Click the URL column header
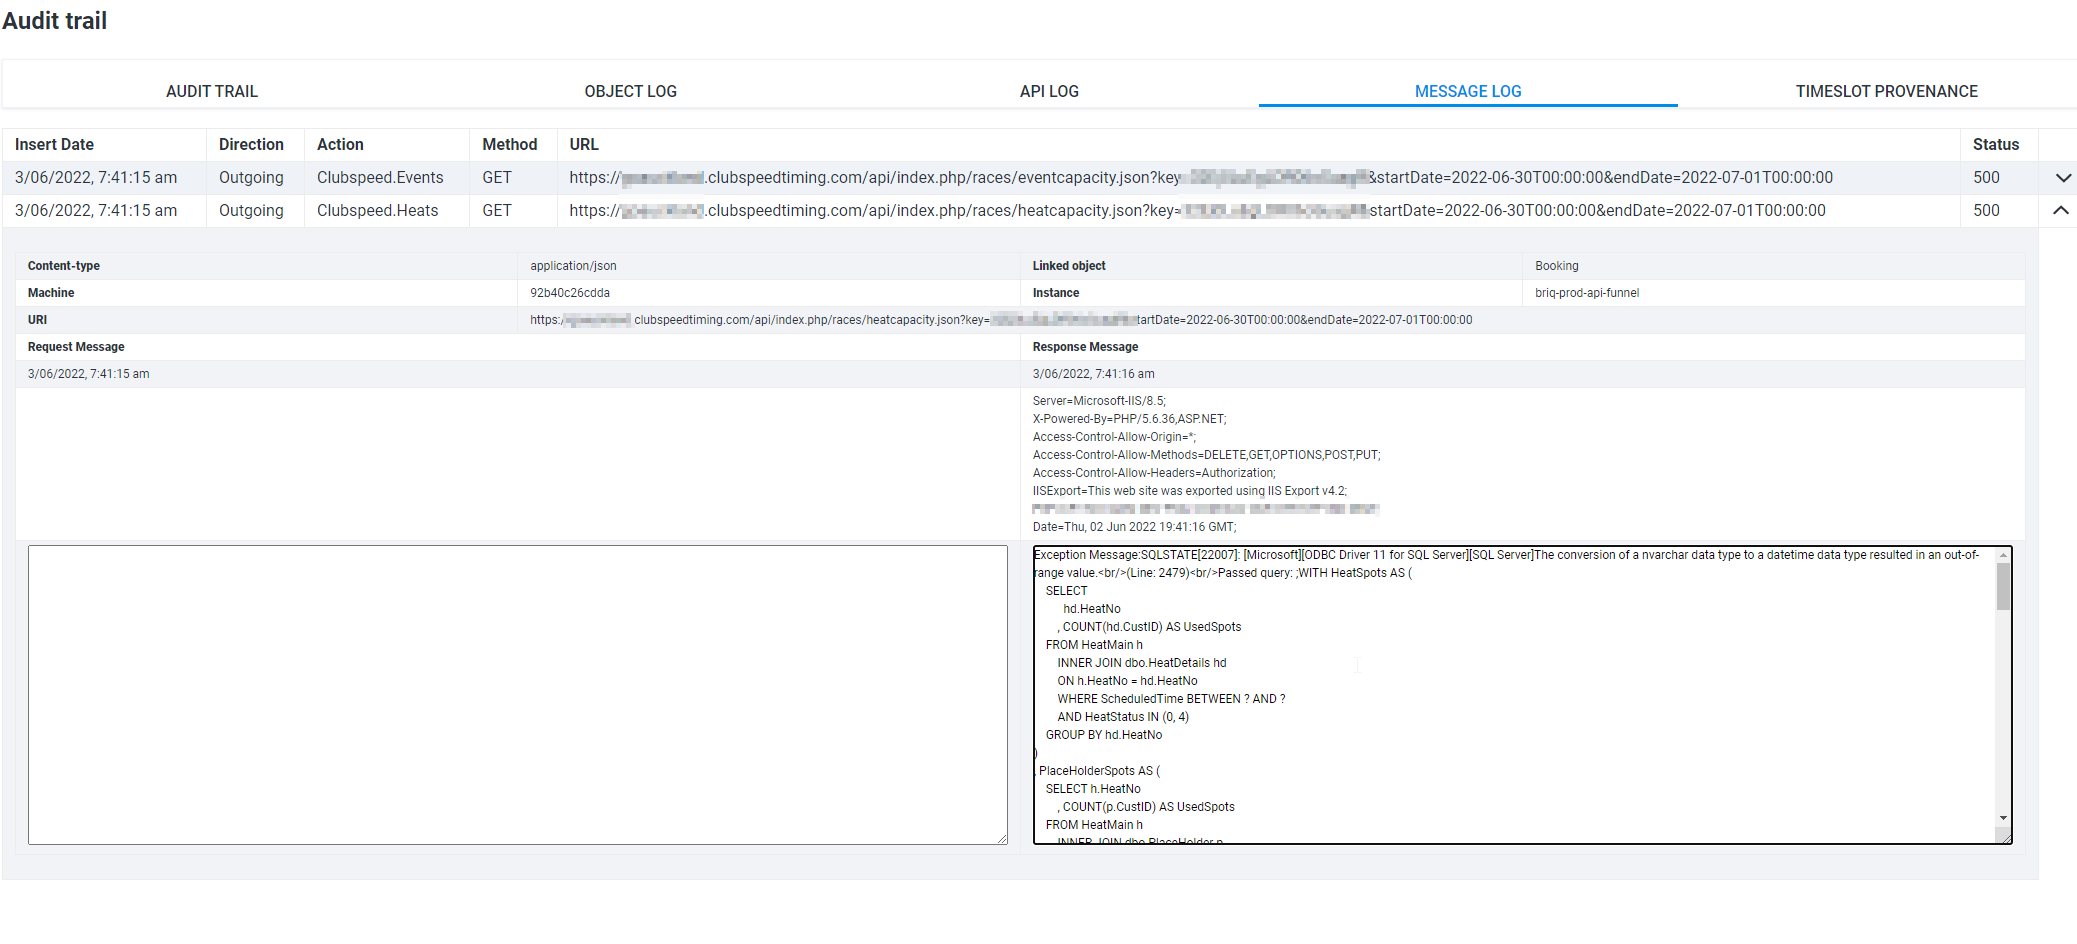Screen dimensions: 2077x944 (x=584, y=144)
